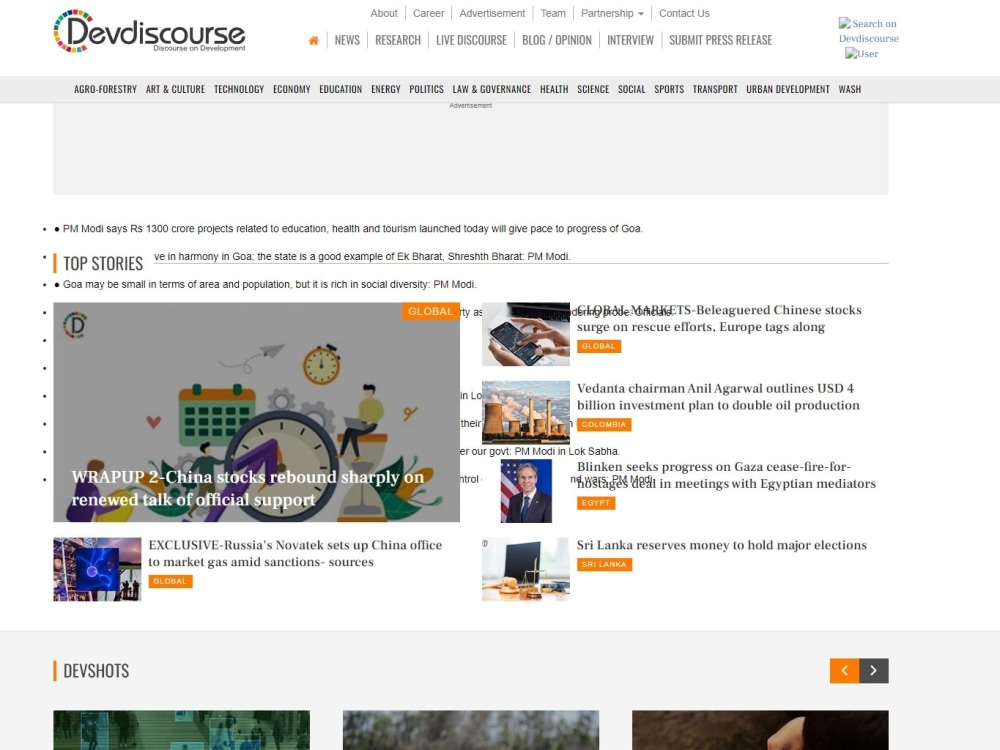
Task: Open TECHNOLOGY category
Action: tap(239, 89)
